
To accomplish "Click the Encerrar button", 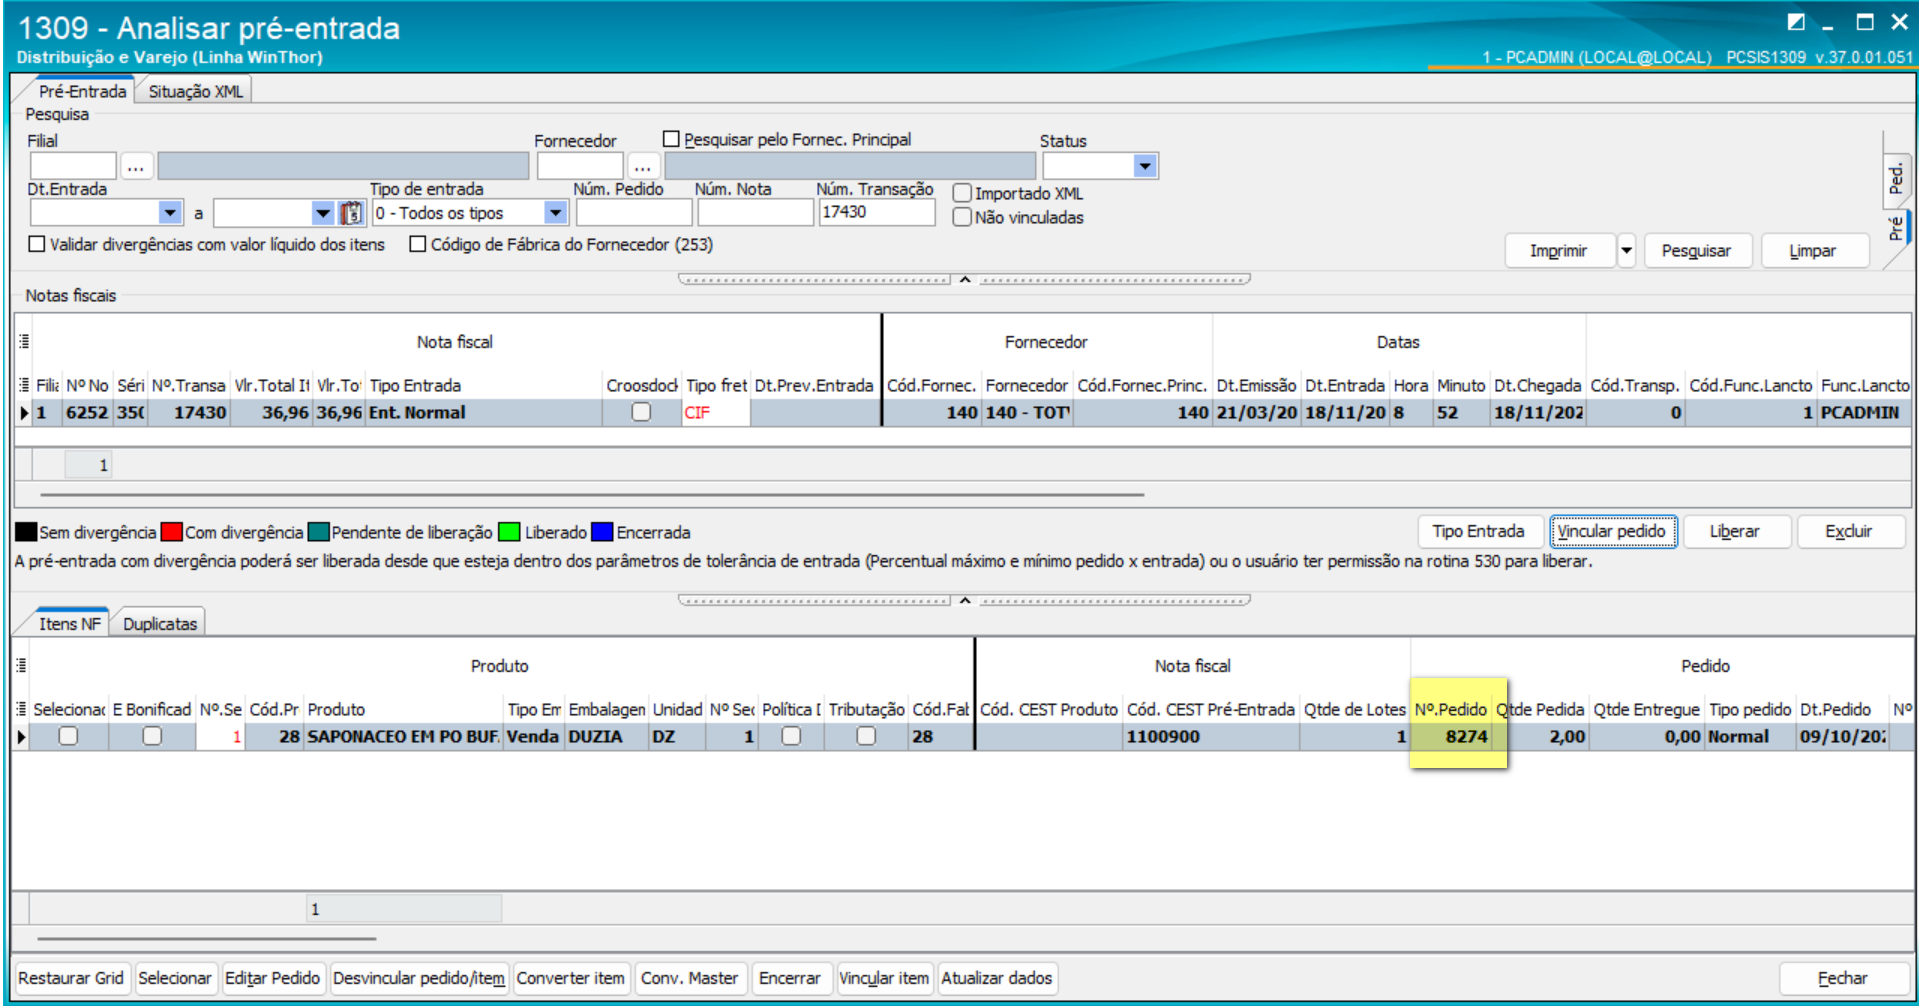I will pyautogui.click(x=790, y=978).
